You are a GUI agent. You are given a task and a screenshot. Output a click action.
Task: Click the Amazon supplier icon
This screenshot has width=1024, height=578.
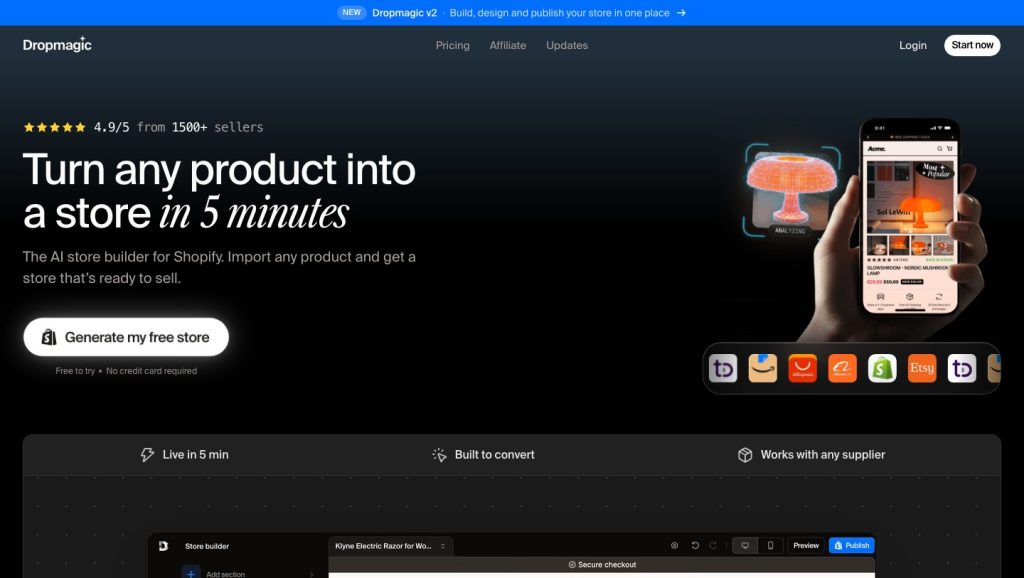click(763, 368)
